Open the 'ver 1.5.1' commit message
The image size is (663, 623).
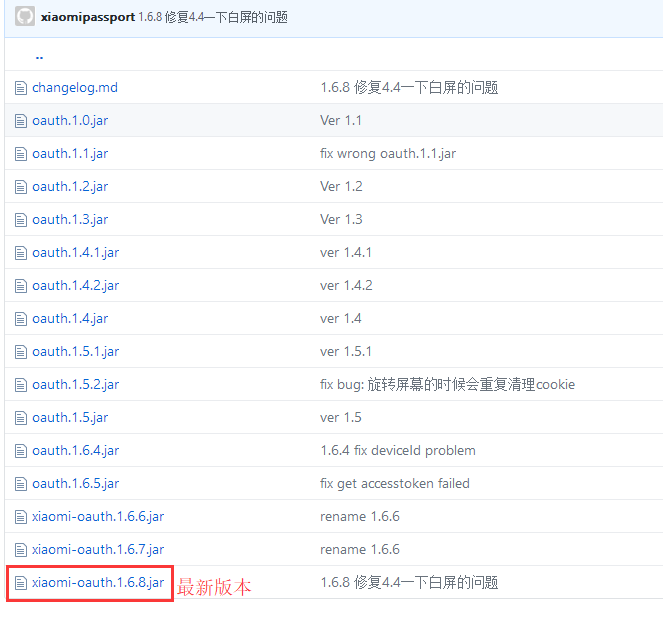pos(346,352)
